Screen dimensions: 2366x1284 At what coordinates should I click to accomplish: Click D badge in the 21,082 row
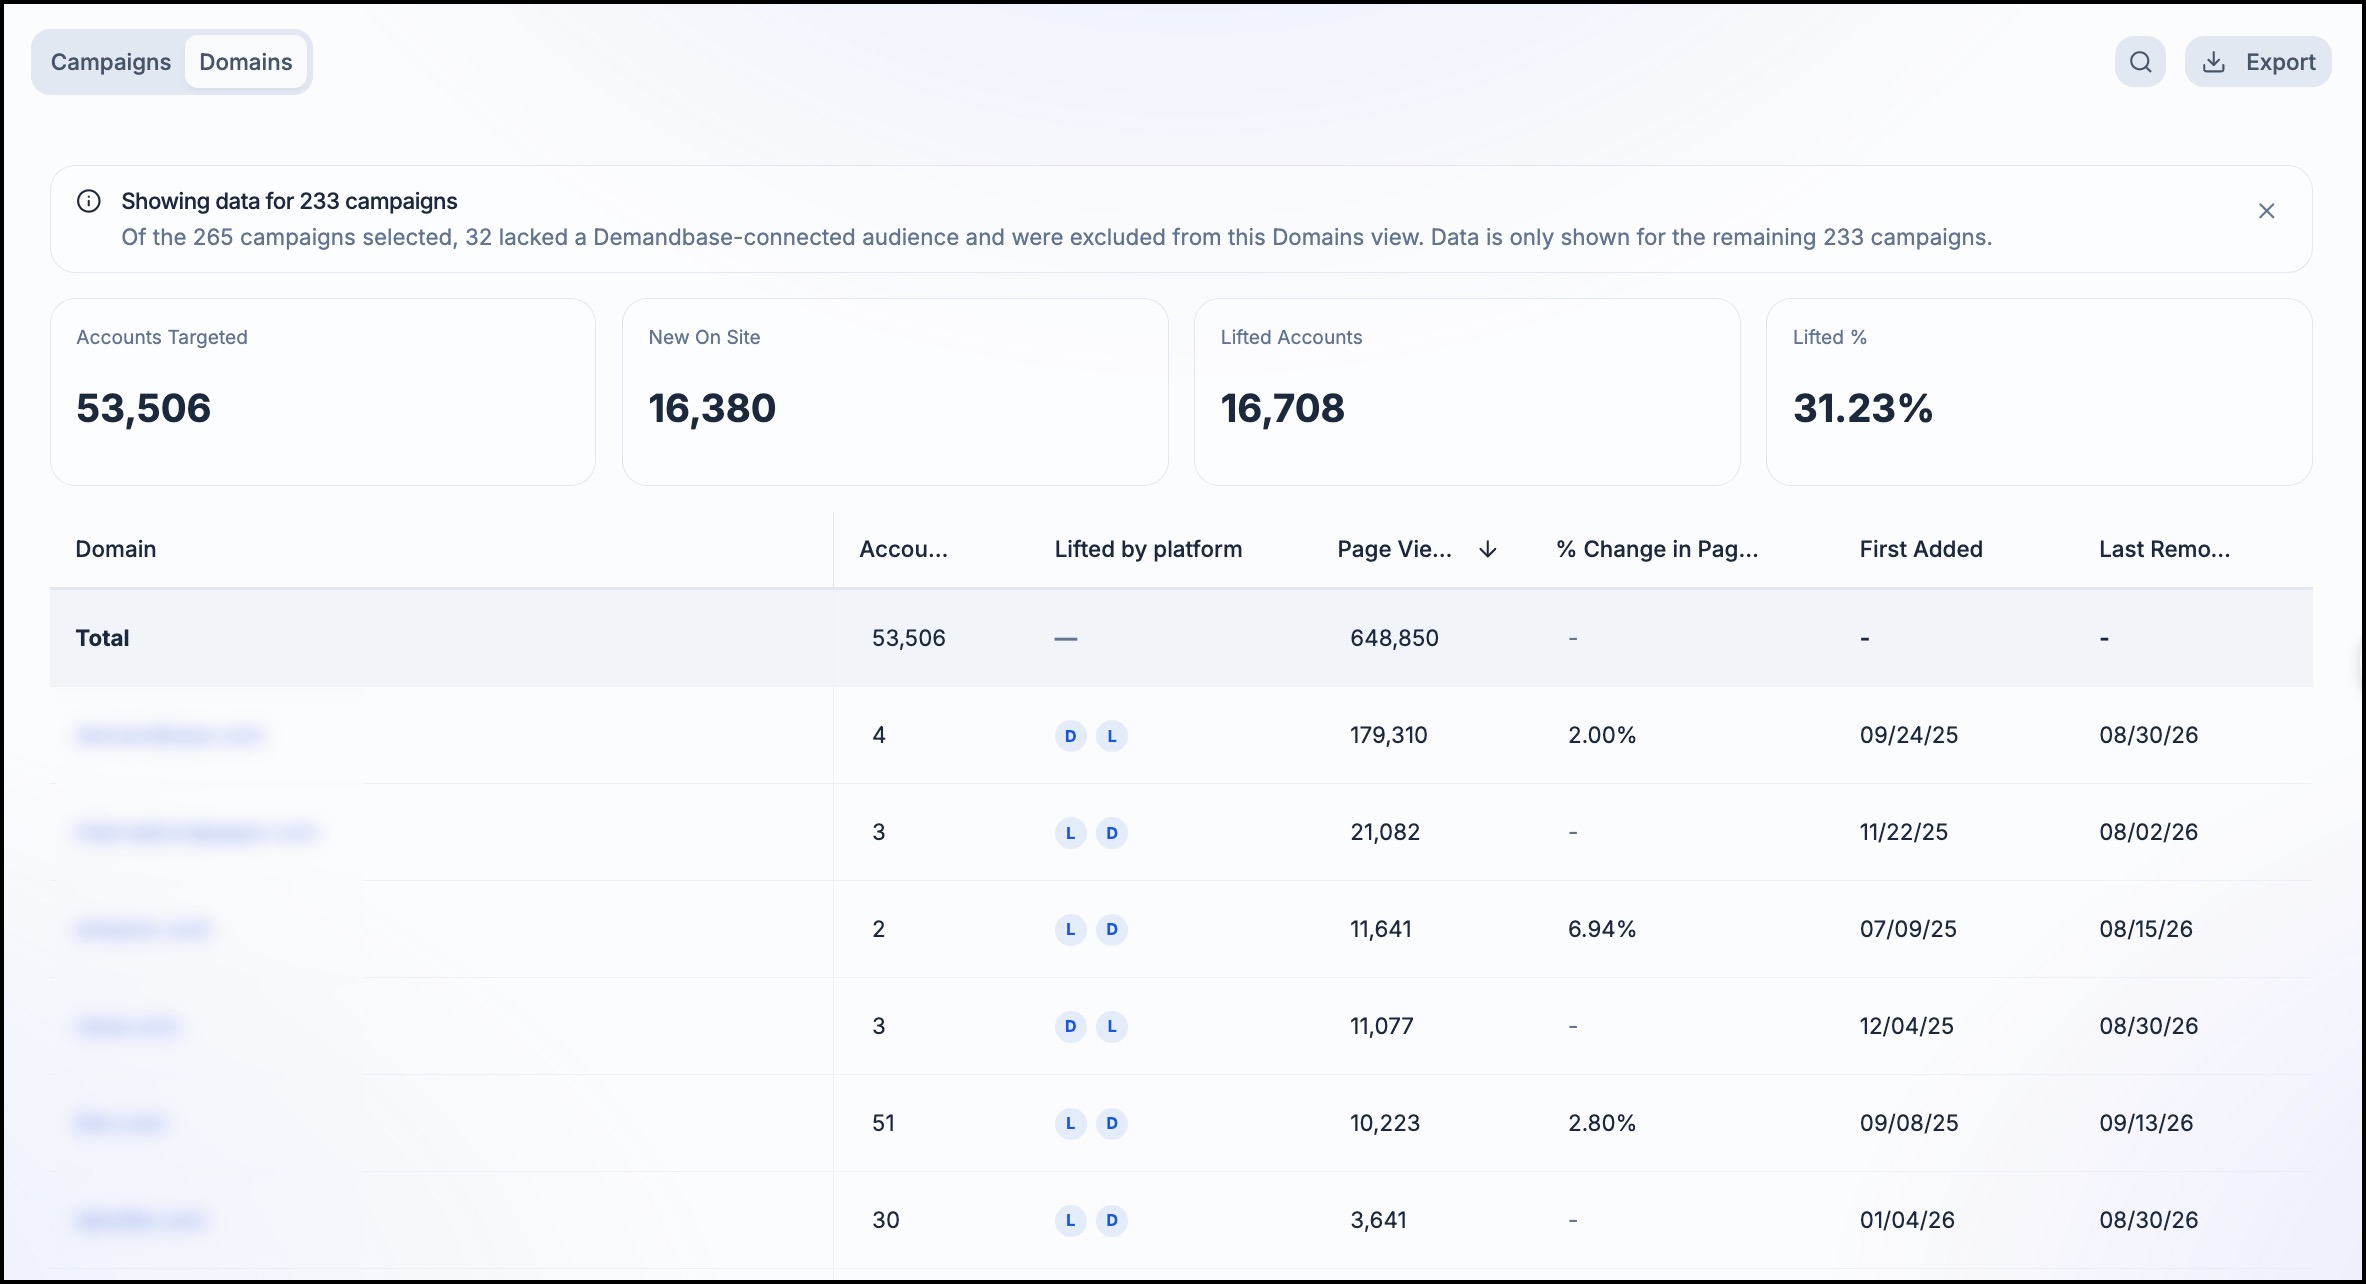click(x=1112, y=833)
